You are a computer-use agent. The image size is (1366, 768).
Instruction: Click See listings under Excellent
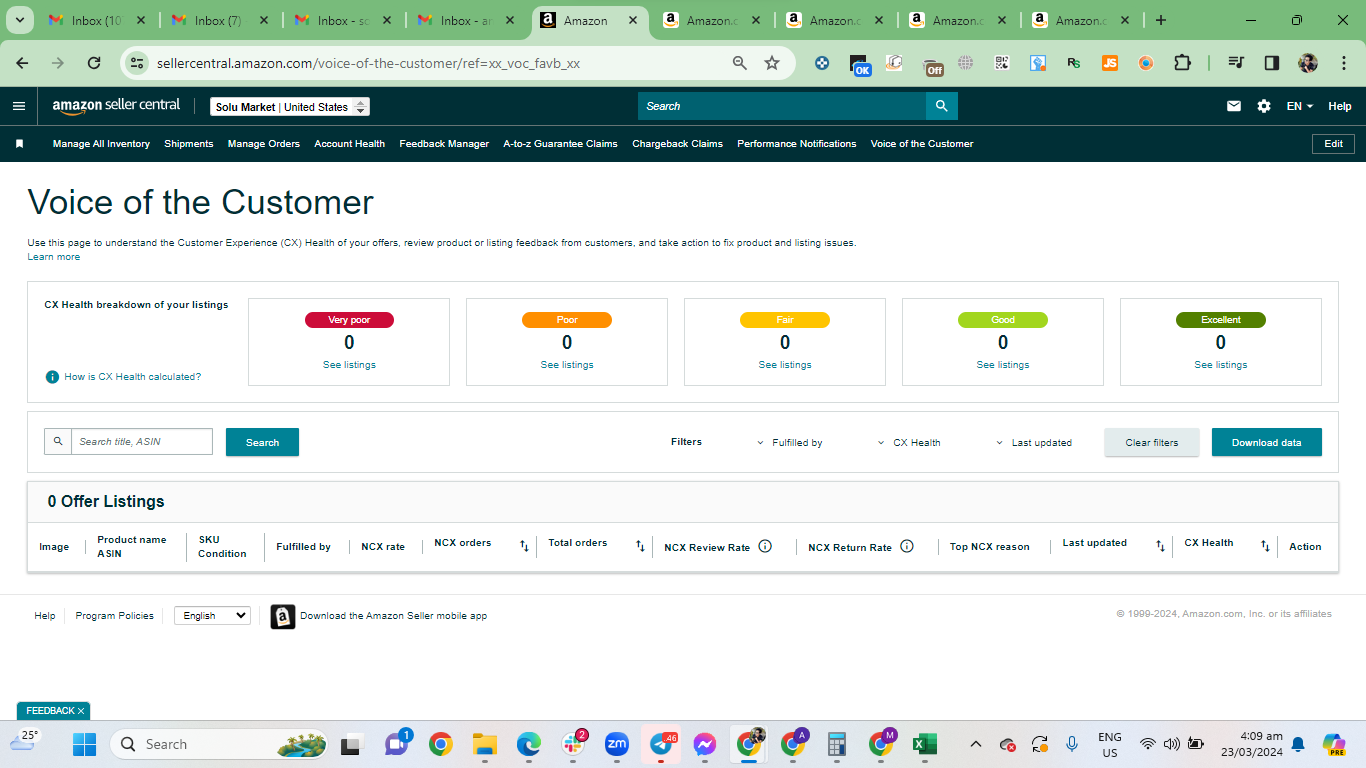pyautogui.click(x=1221, y=365)
